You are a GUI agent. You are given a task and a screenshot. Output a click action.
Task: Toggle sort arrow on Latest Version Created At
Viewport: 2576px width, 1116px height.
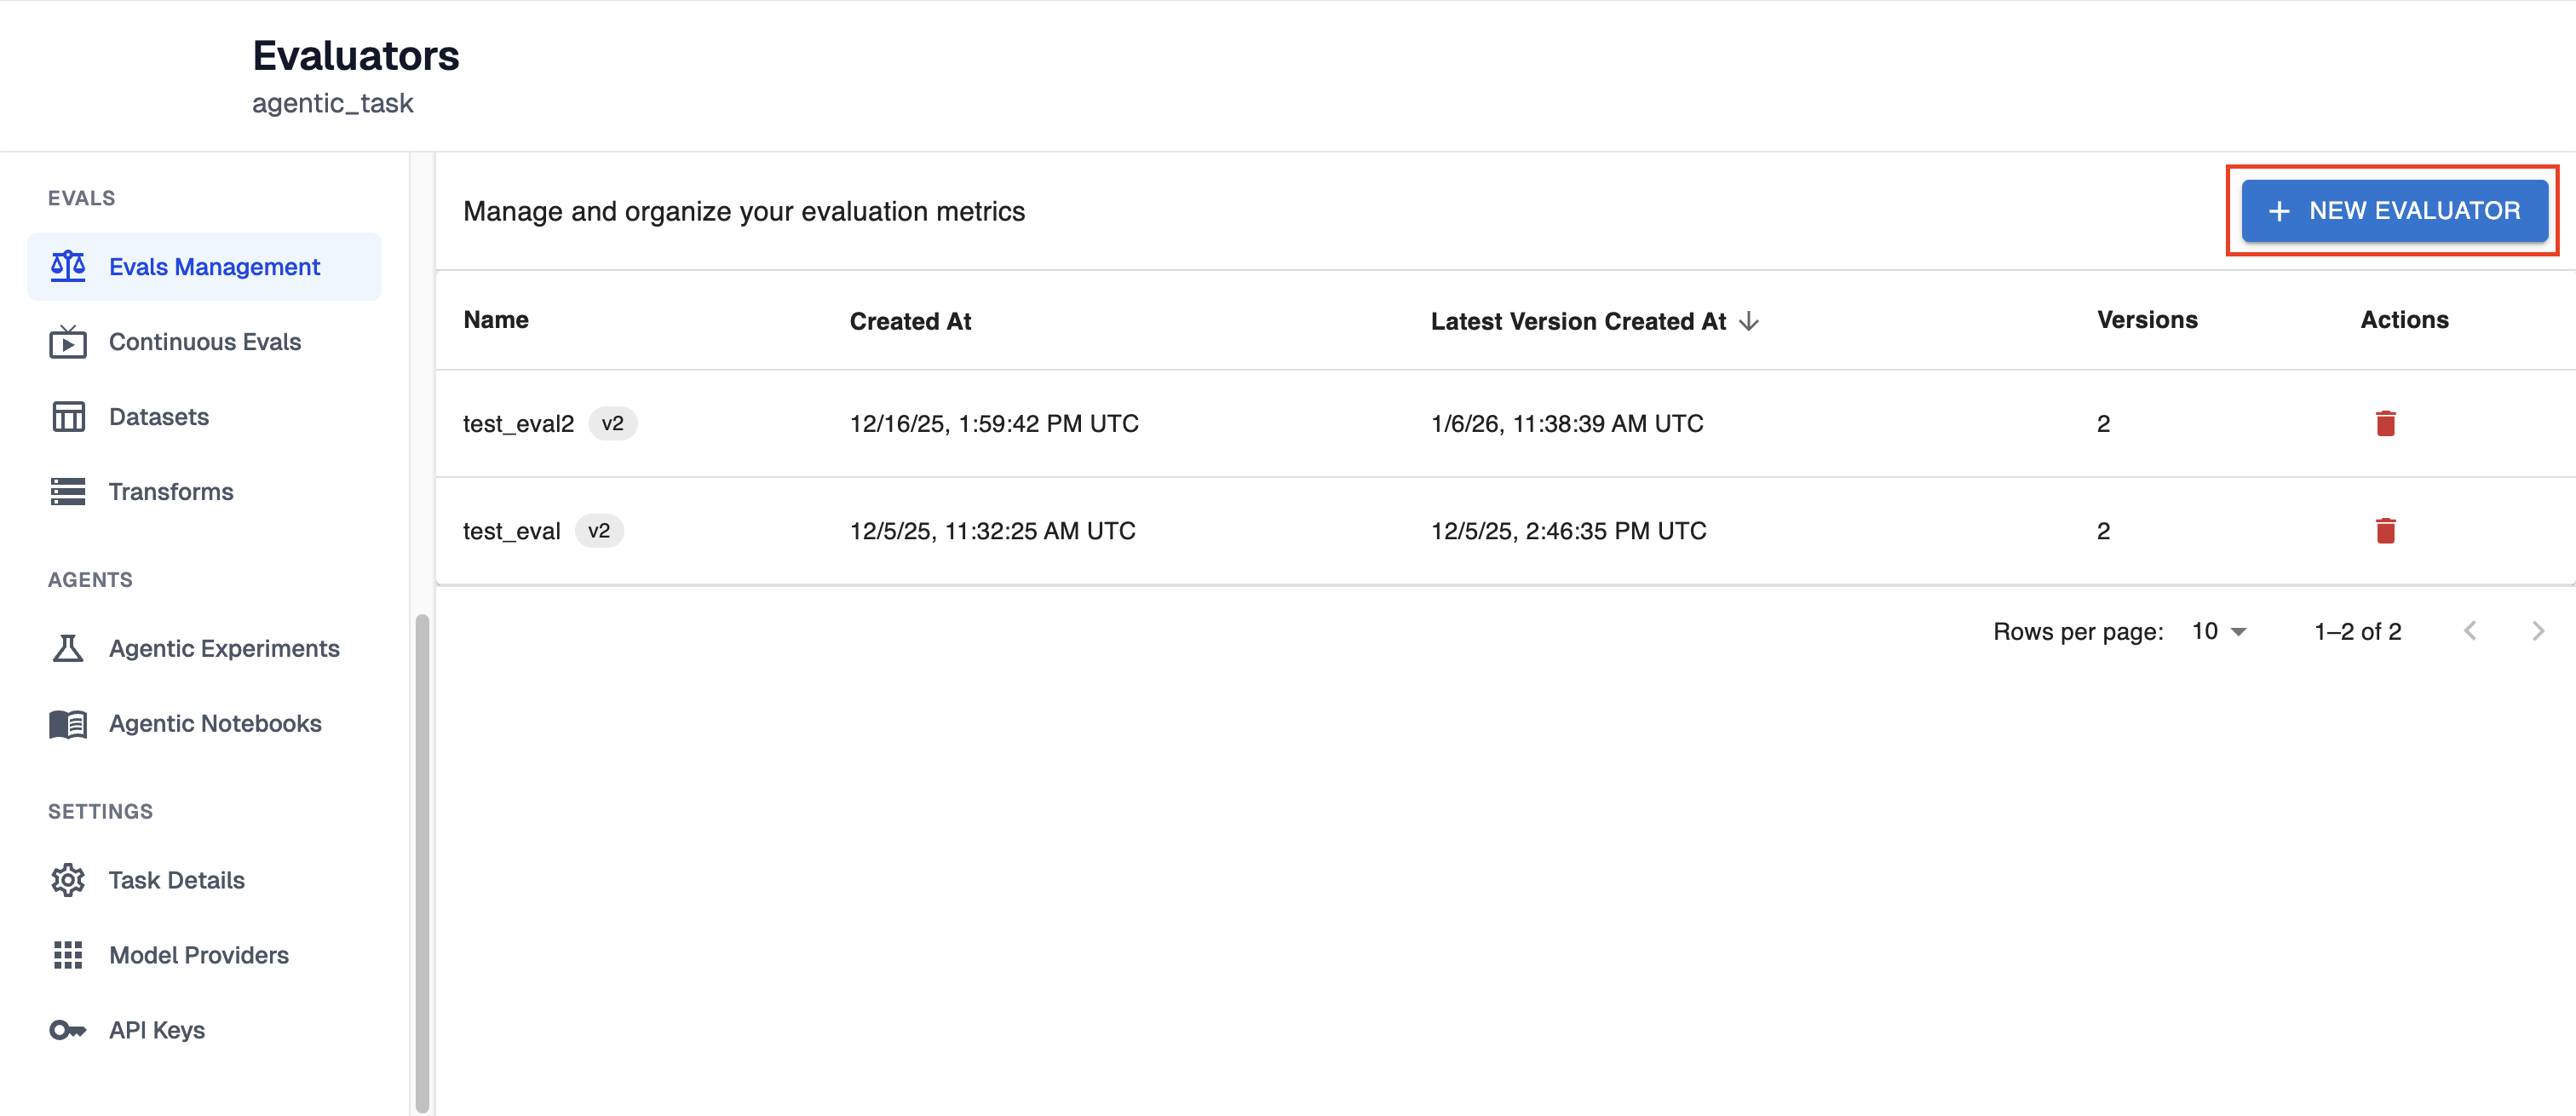click(1748, 321)
